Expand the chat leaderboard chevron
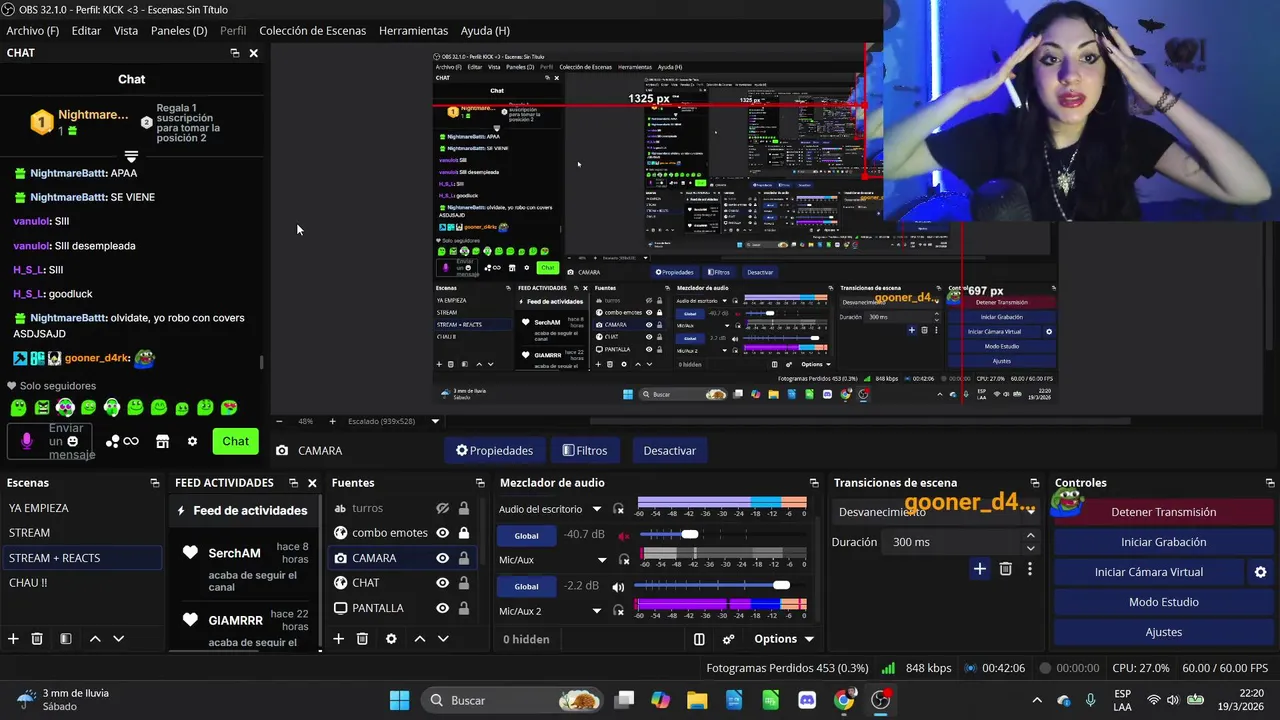 [x=131, y=156]
